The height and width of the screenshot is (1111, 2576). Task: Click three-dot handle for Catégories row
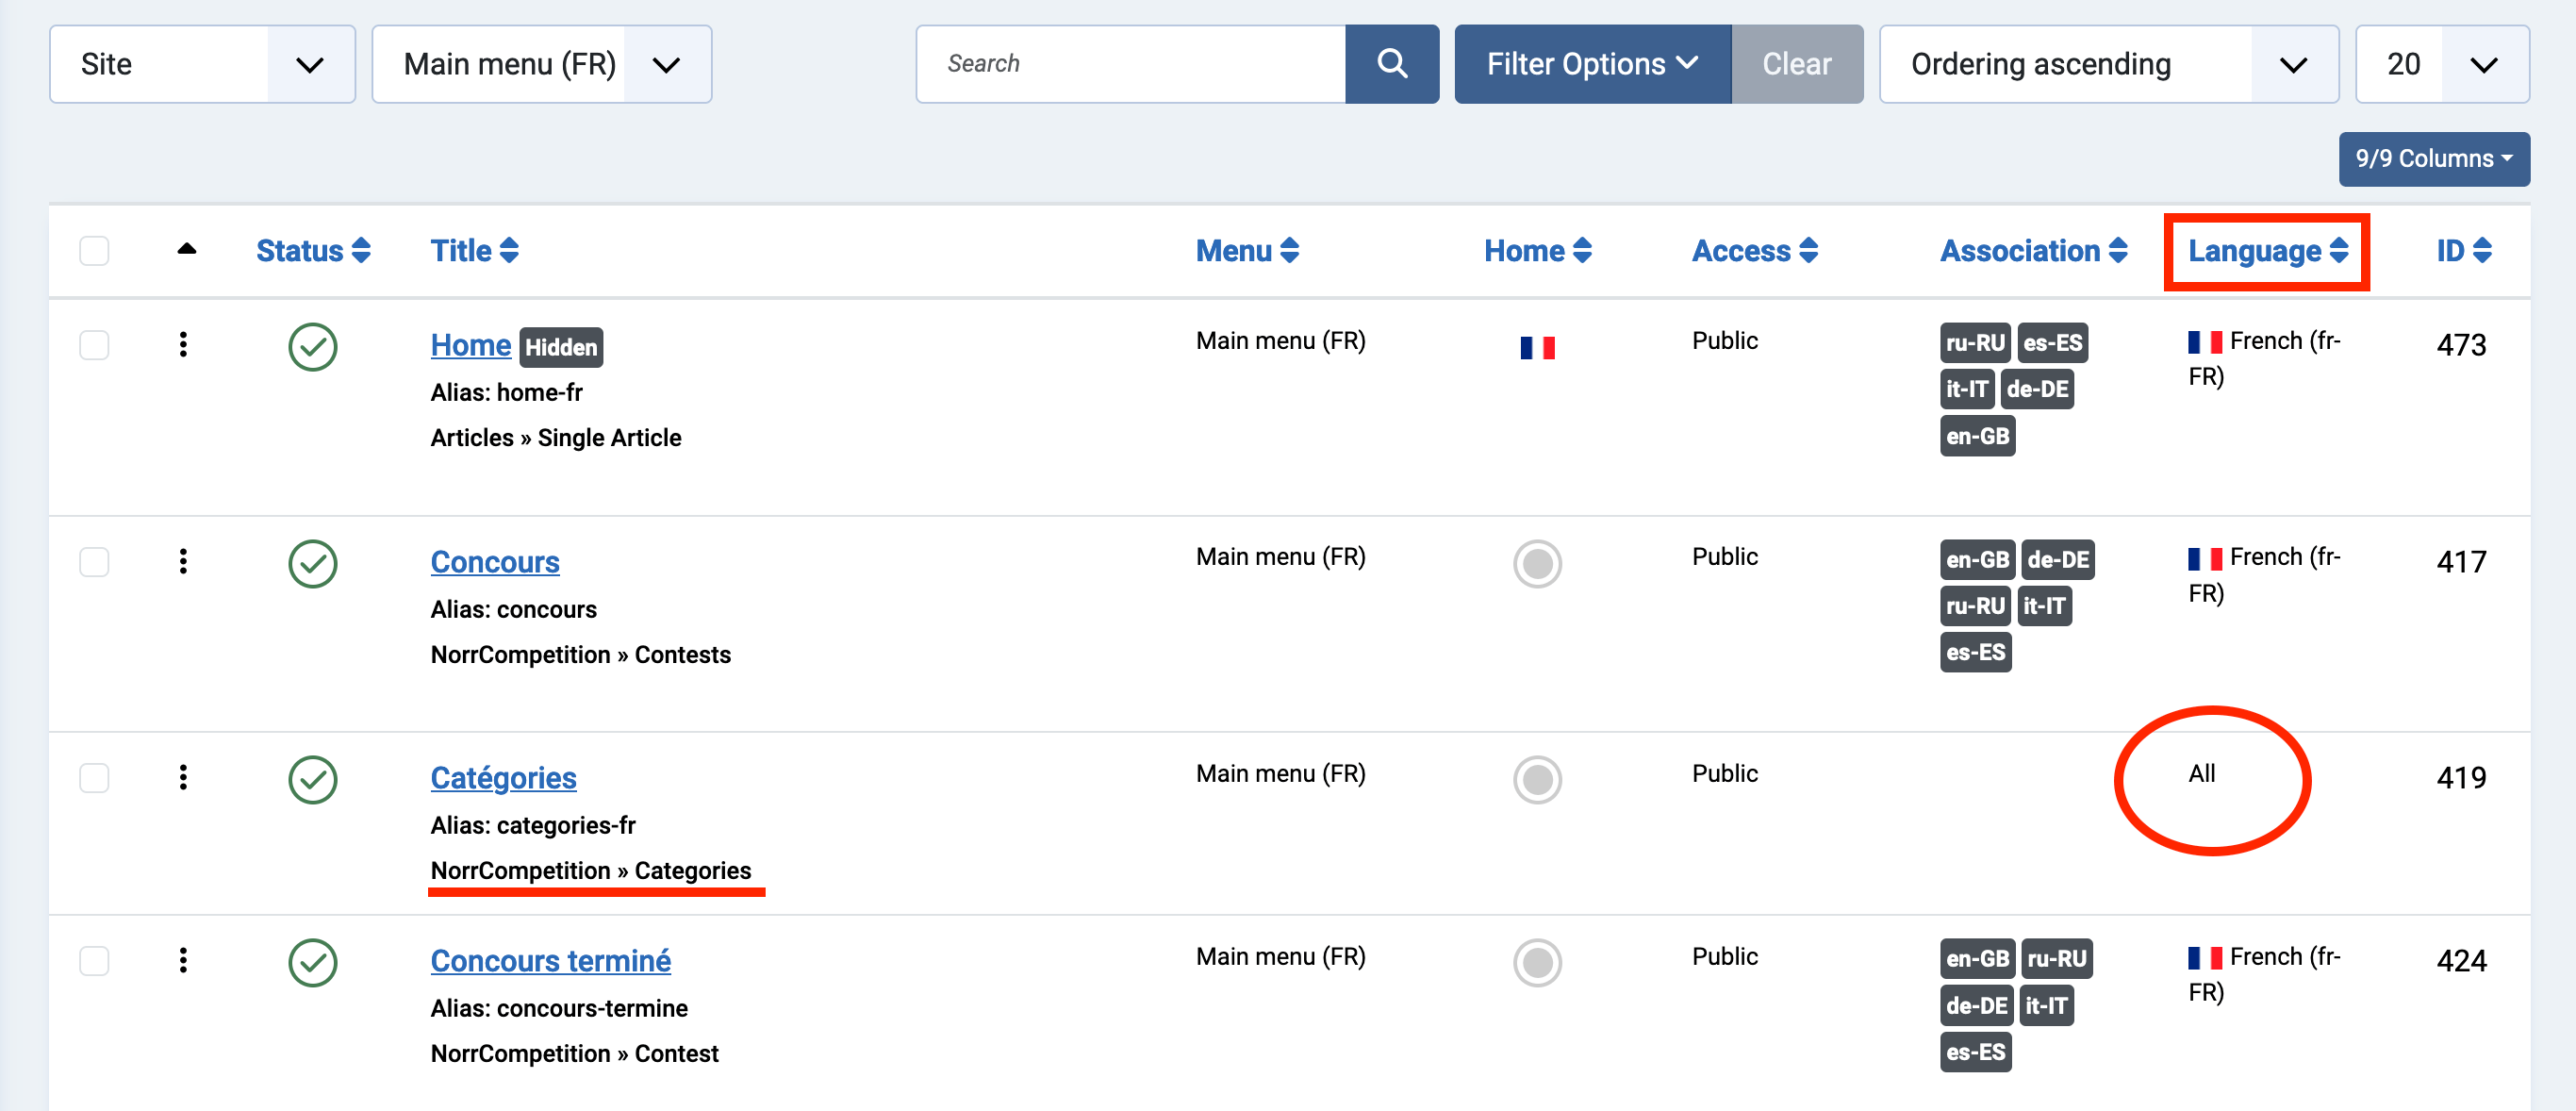point(183,777)
